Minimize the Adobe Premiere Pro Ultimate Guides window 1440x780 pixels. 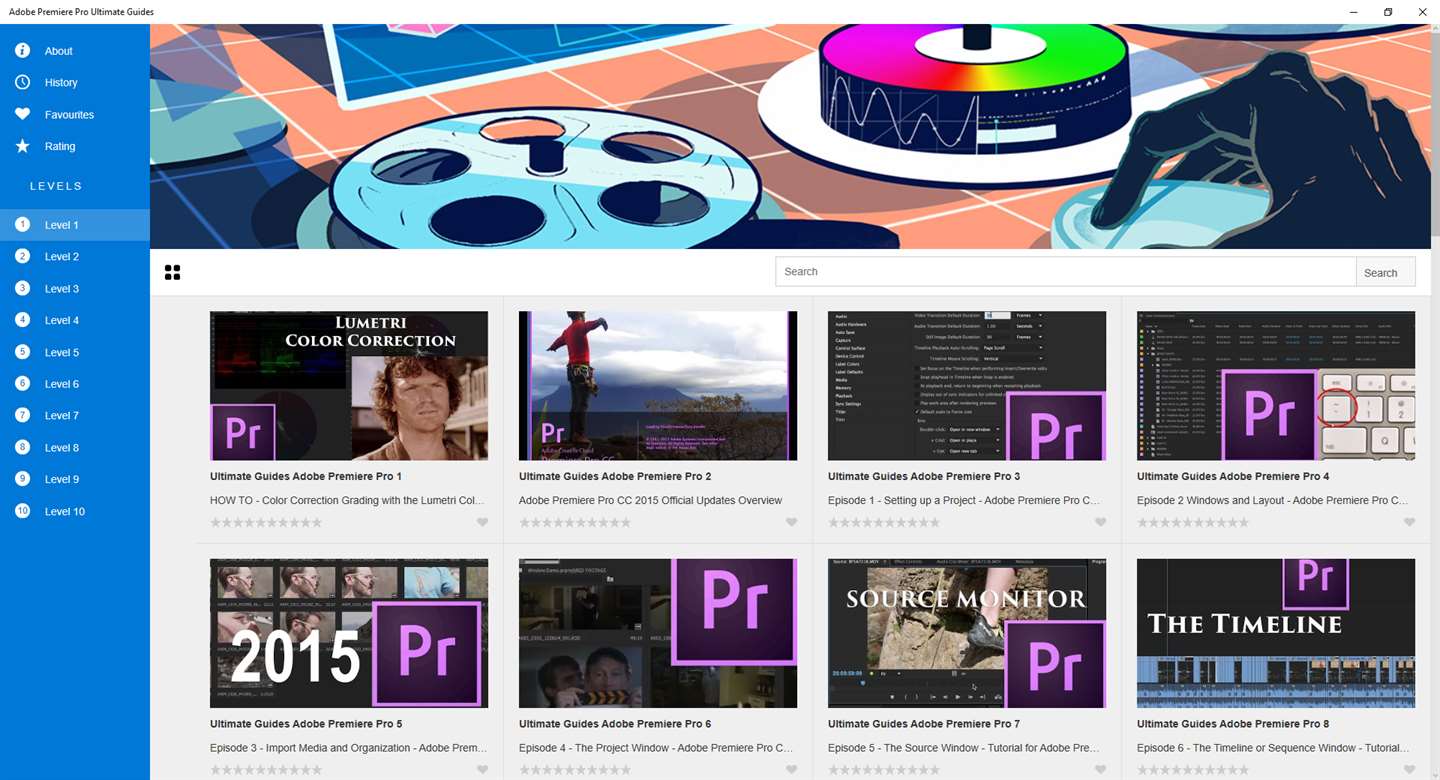click(1353, 12)
